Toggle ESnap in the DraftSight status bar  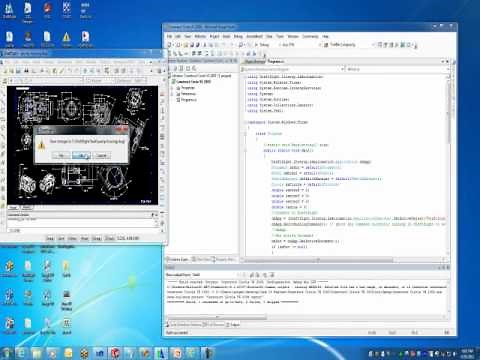tap(96, 238)
